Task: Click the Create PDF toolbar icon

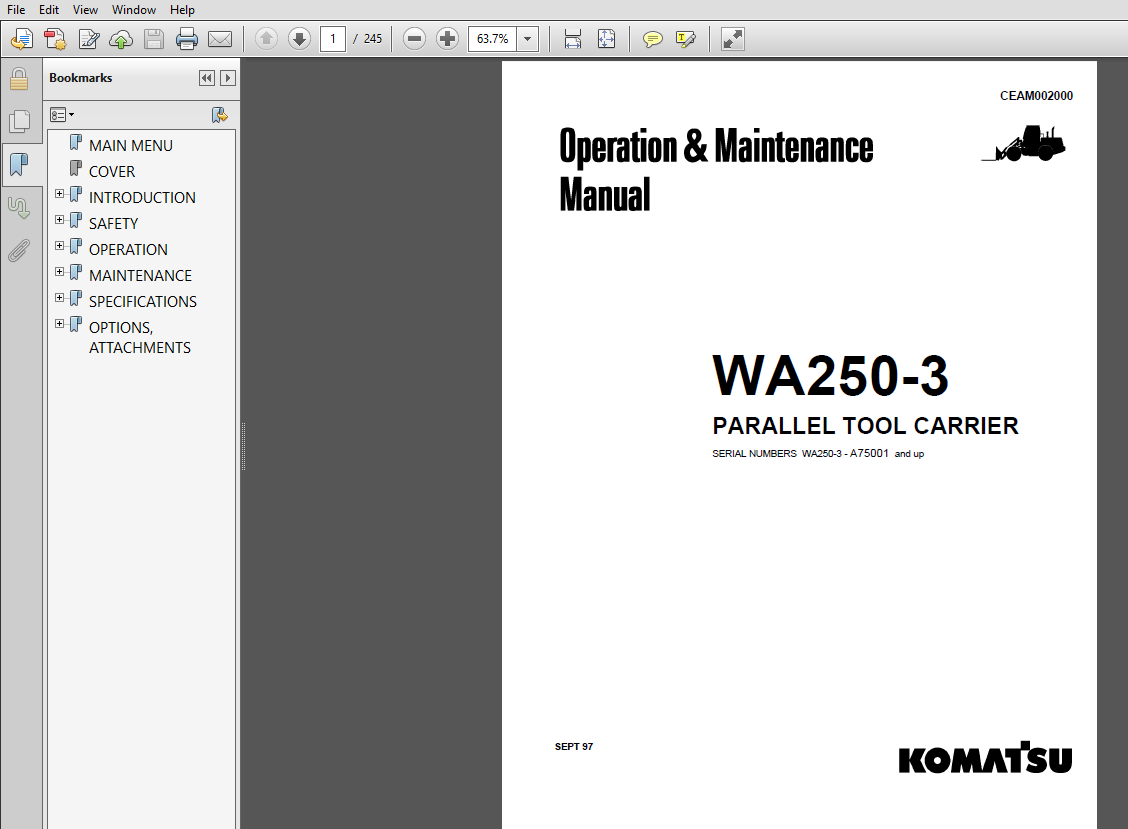Action: point(22,39)
